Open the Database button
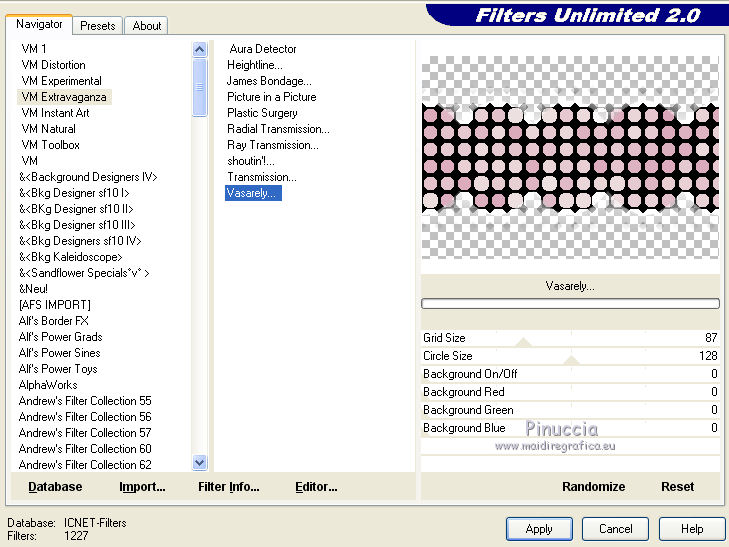The image size is (729, 547). [x=55, y=487]
